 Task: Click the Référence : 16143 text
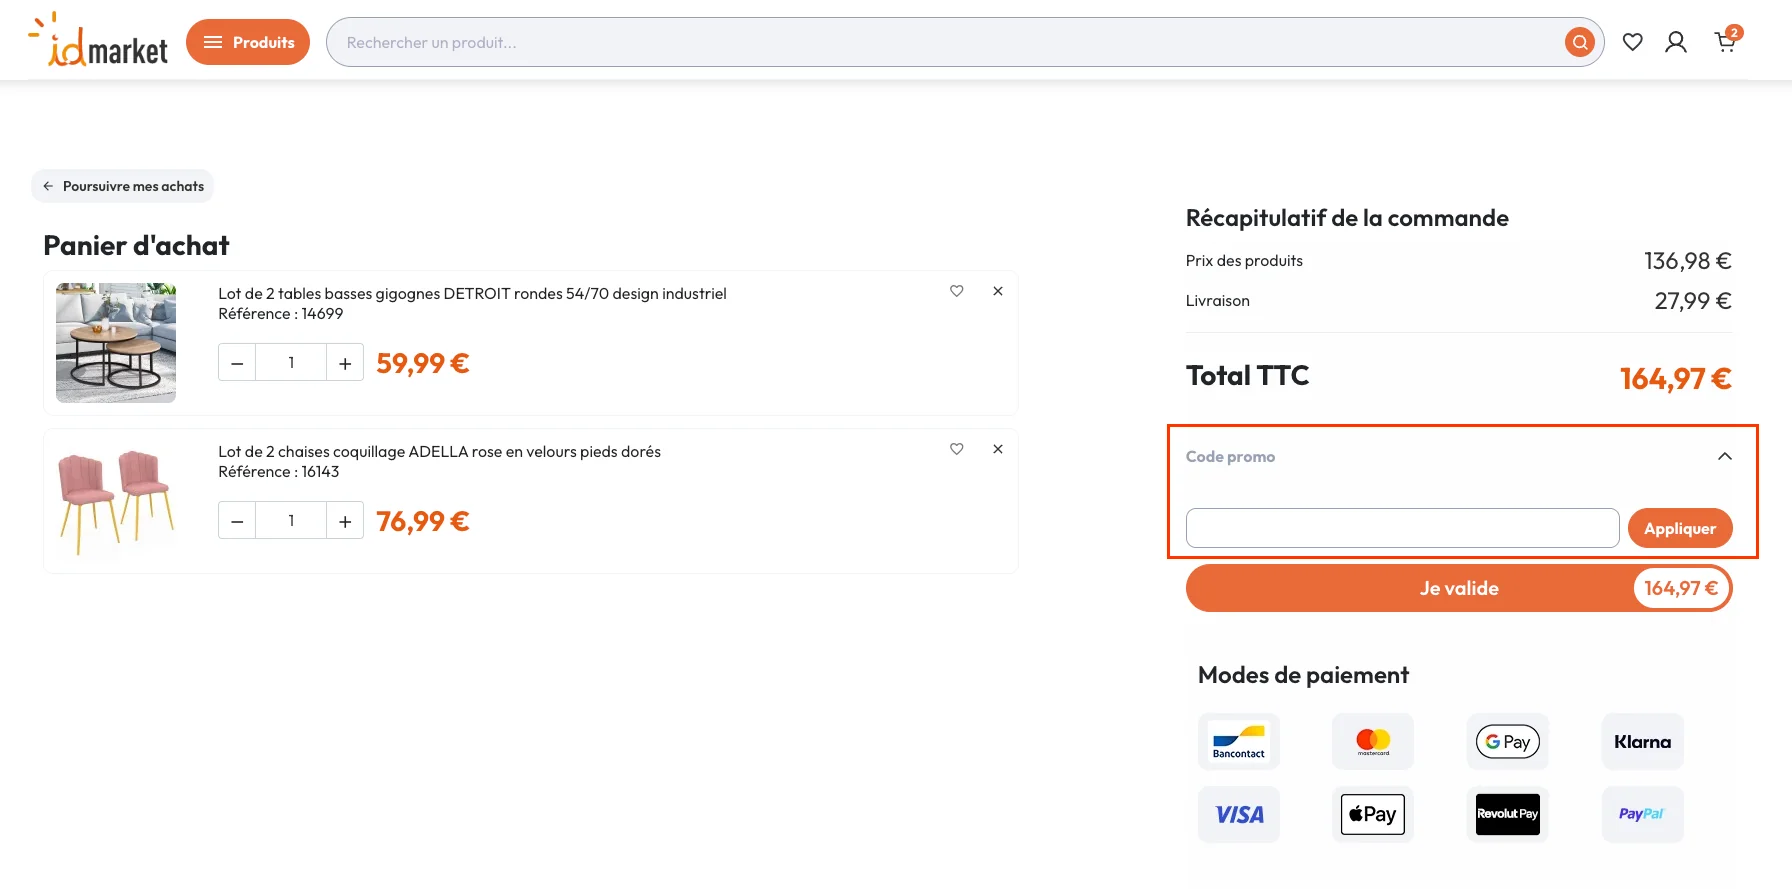(279, 471)
